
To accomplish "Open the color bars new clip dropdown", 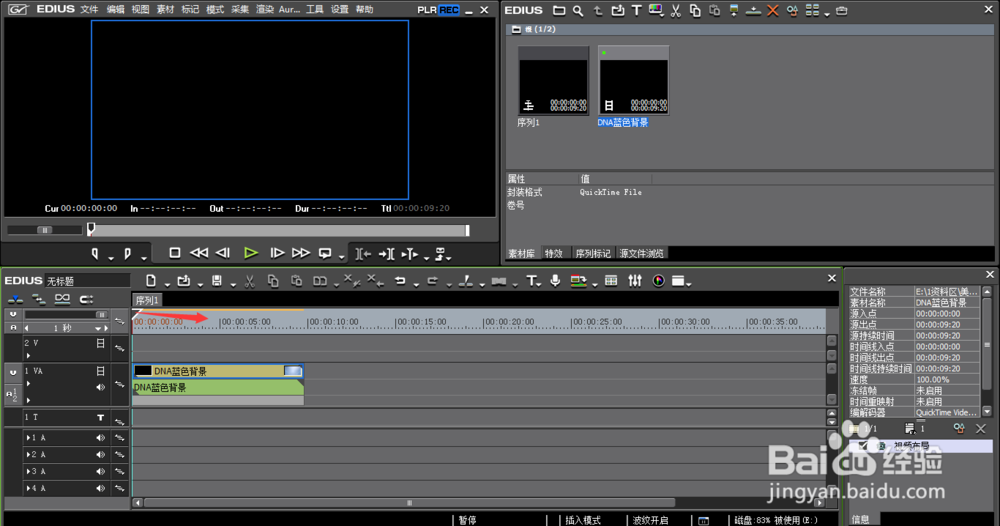I will pos(656,10).
